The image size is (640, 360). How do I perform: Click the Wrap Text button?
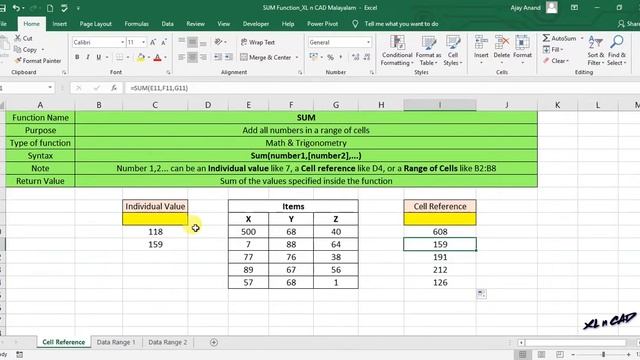tap(258, 42)
